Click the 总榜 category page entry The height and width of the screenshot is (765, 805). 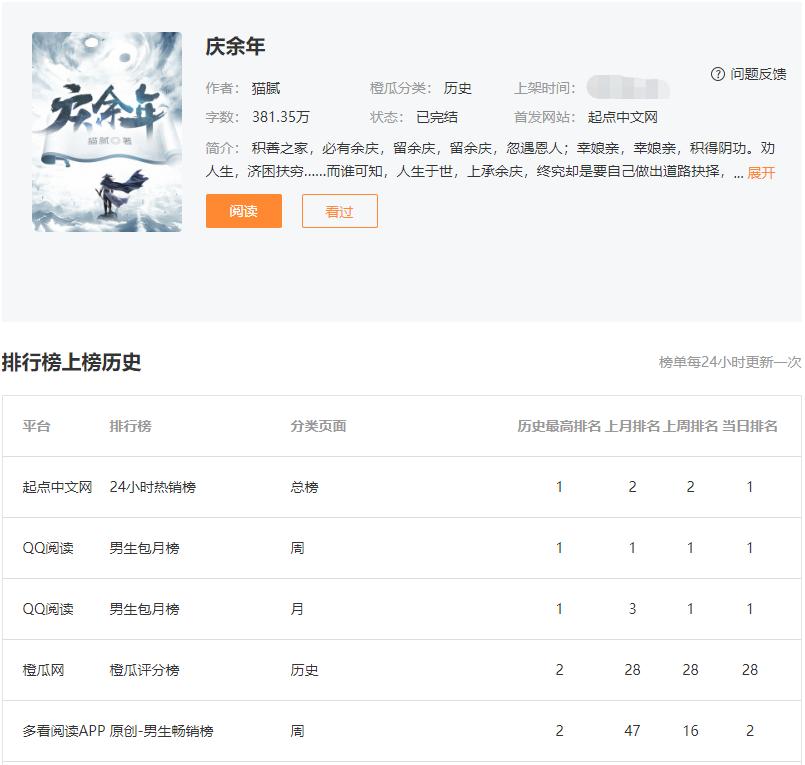pos(303,486)
